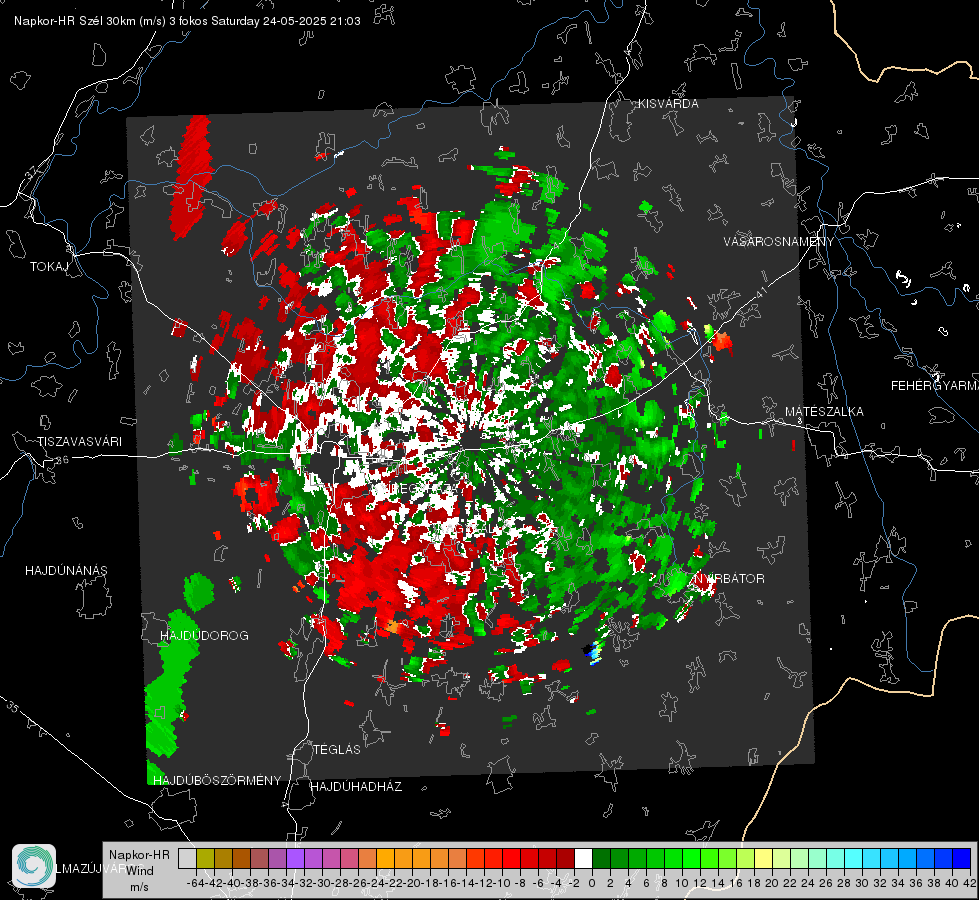Click the MÁTÉSZALKA label
The width and height of the screenshot is (979, 900).
(824, 412)
